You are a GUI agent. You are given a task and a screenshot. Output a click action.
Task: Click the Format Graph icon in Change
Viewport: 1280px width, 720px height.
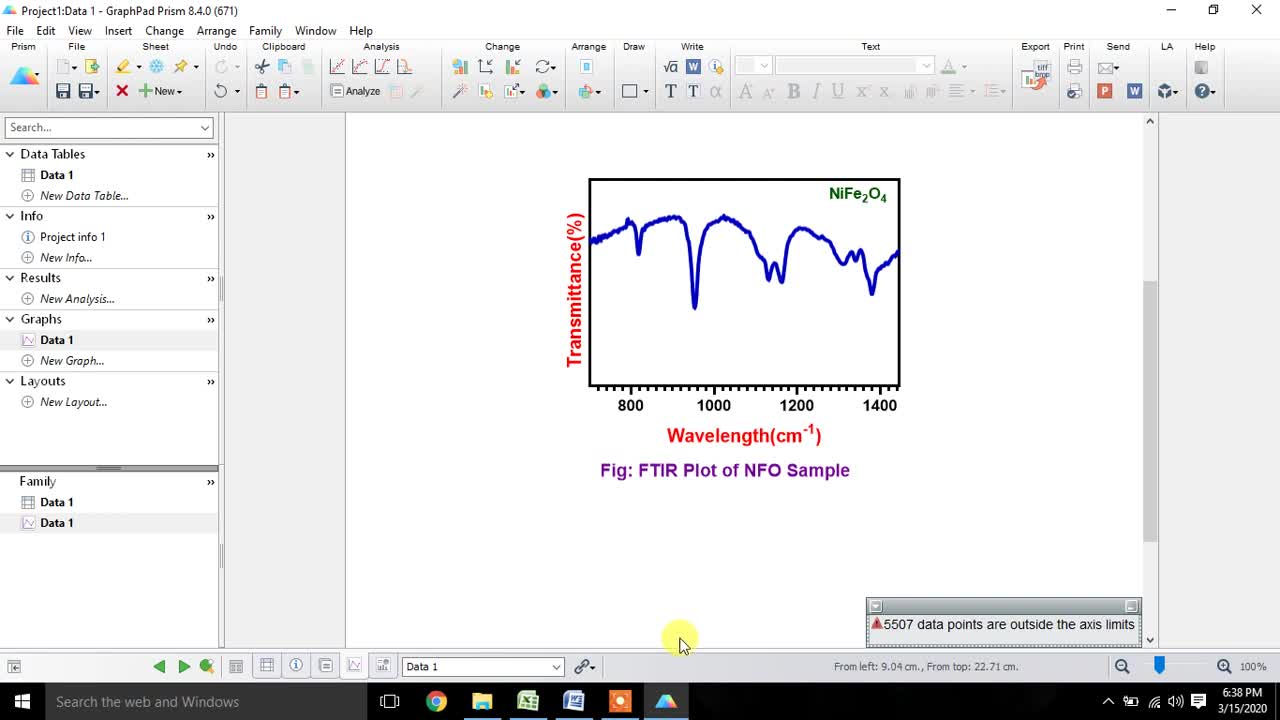tap(460, 67)
